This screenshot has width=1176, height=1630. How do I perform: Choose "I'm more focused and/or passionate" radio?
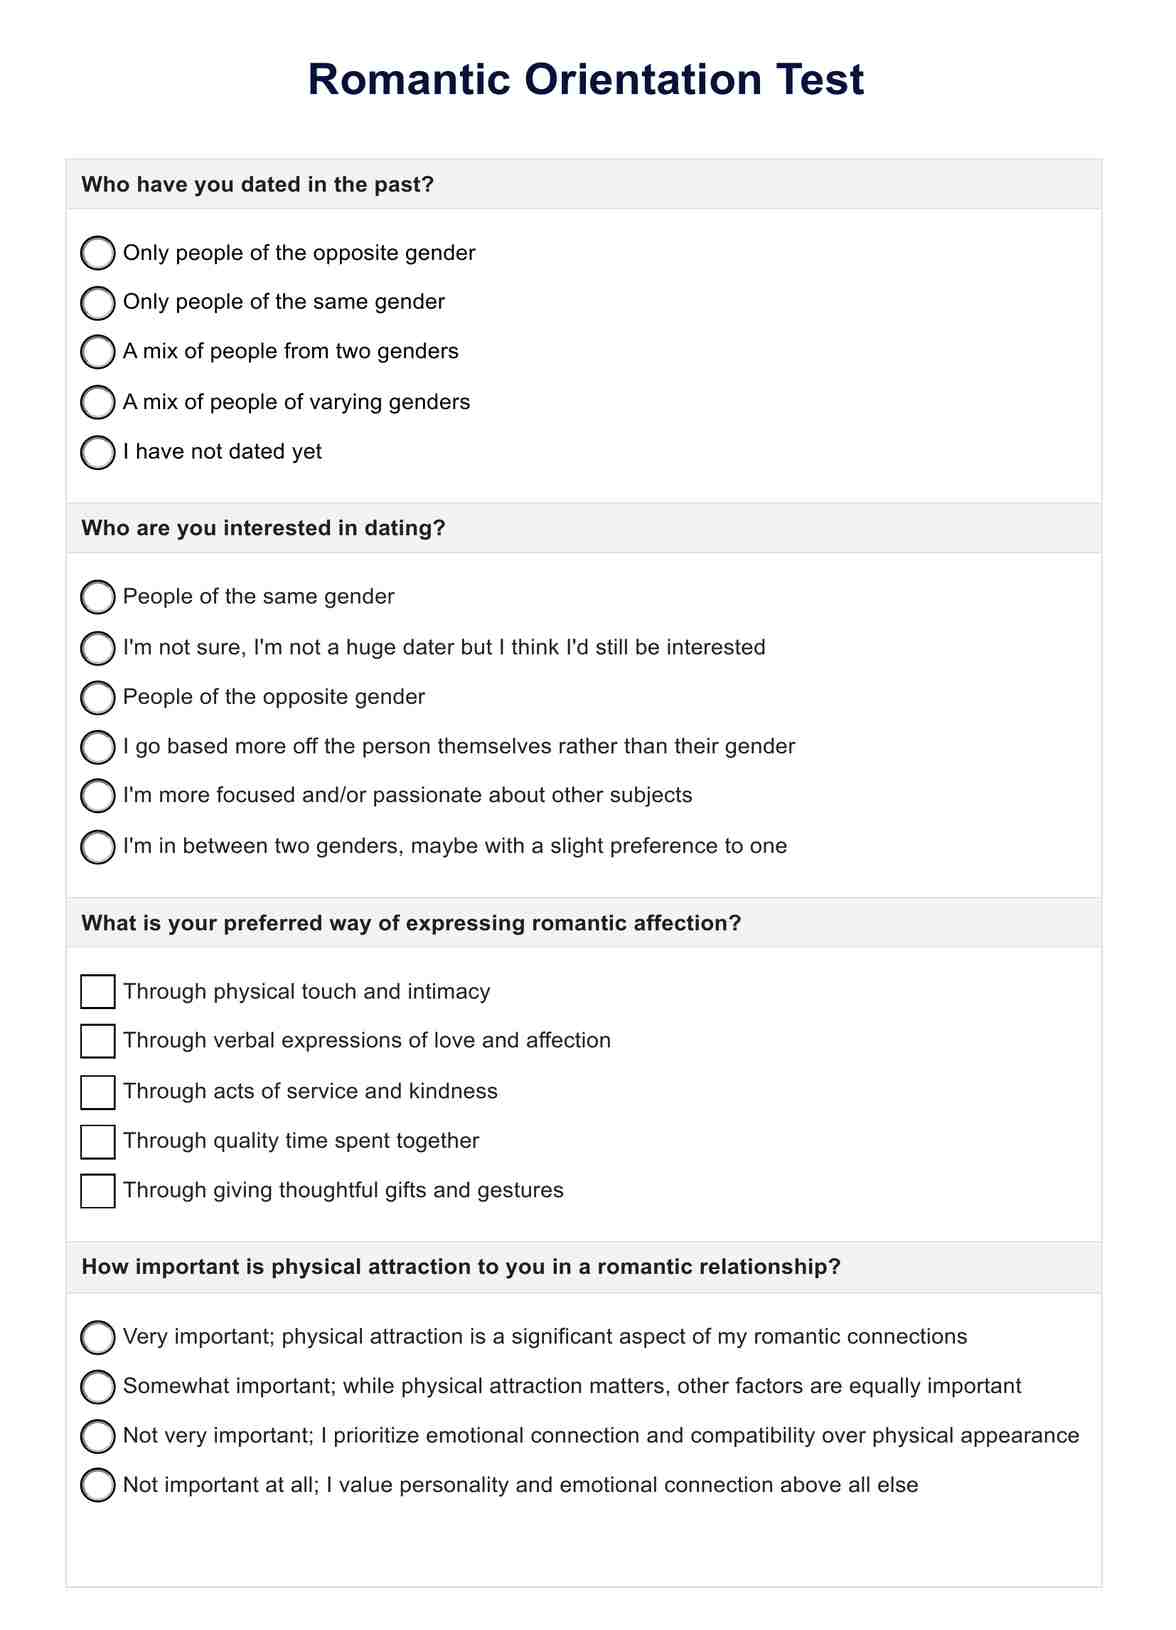(x=97, y=796)
